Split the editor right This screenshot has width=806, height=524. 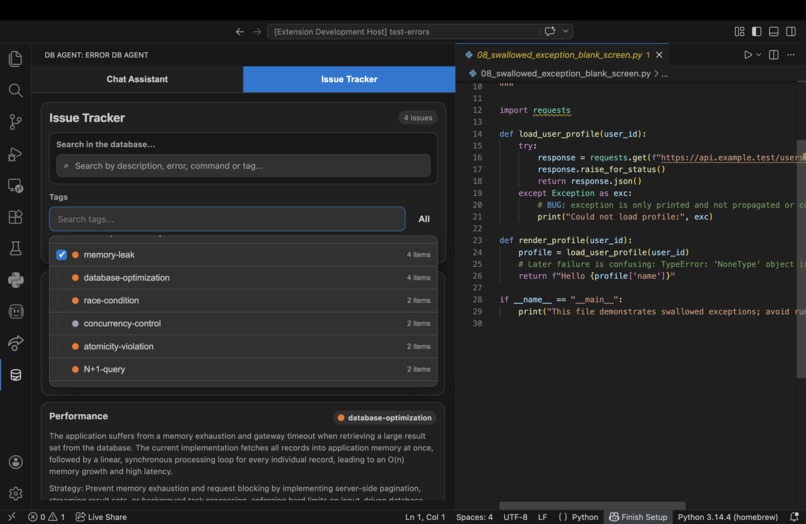(x=774, y=55)
